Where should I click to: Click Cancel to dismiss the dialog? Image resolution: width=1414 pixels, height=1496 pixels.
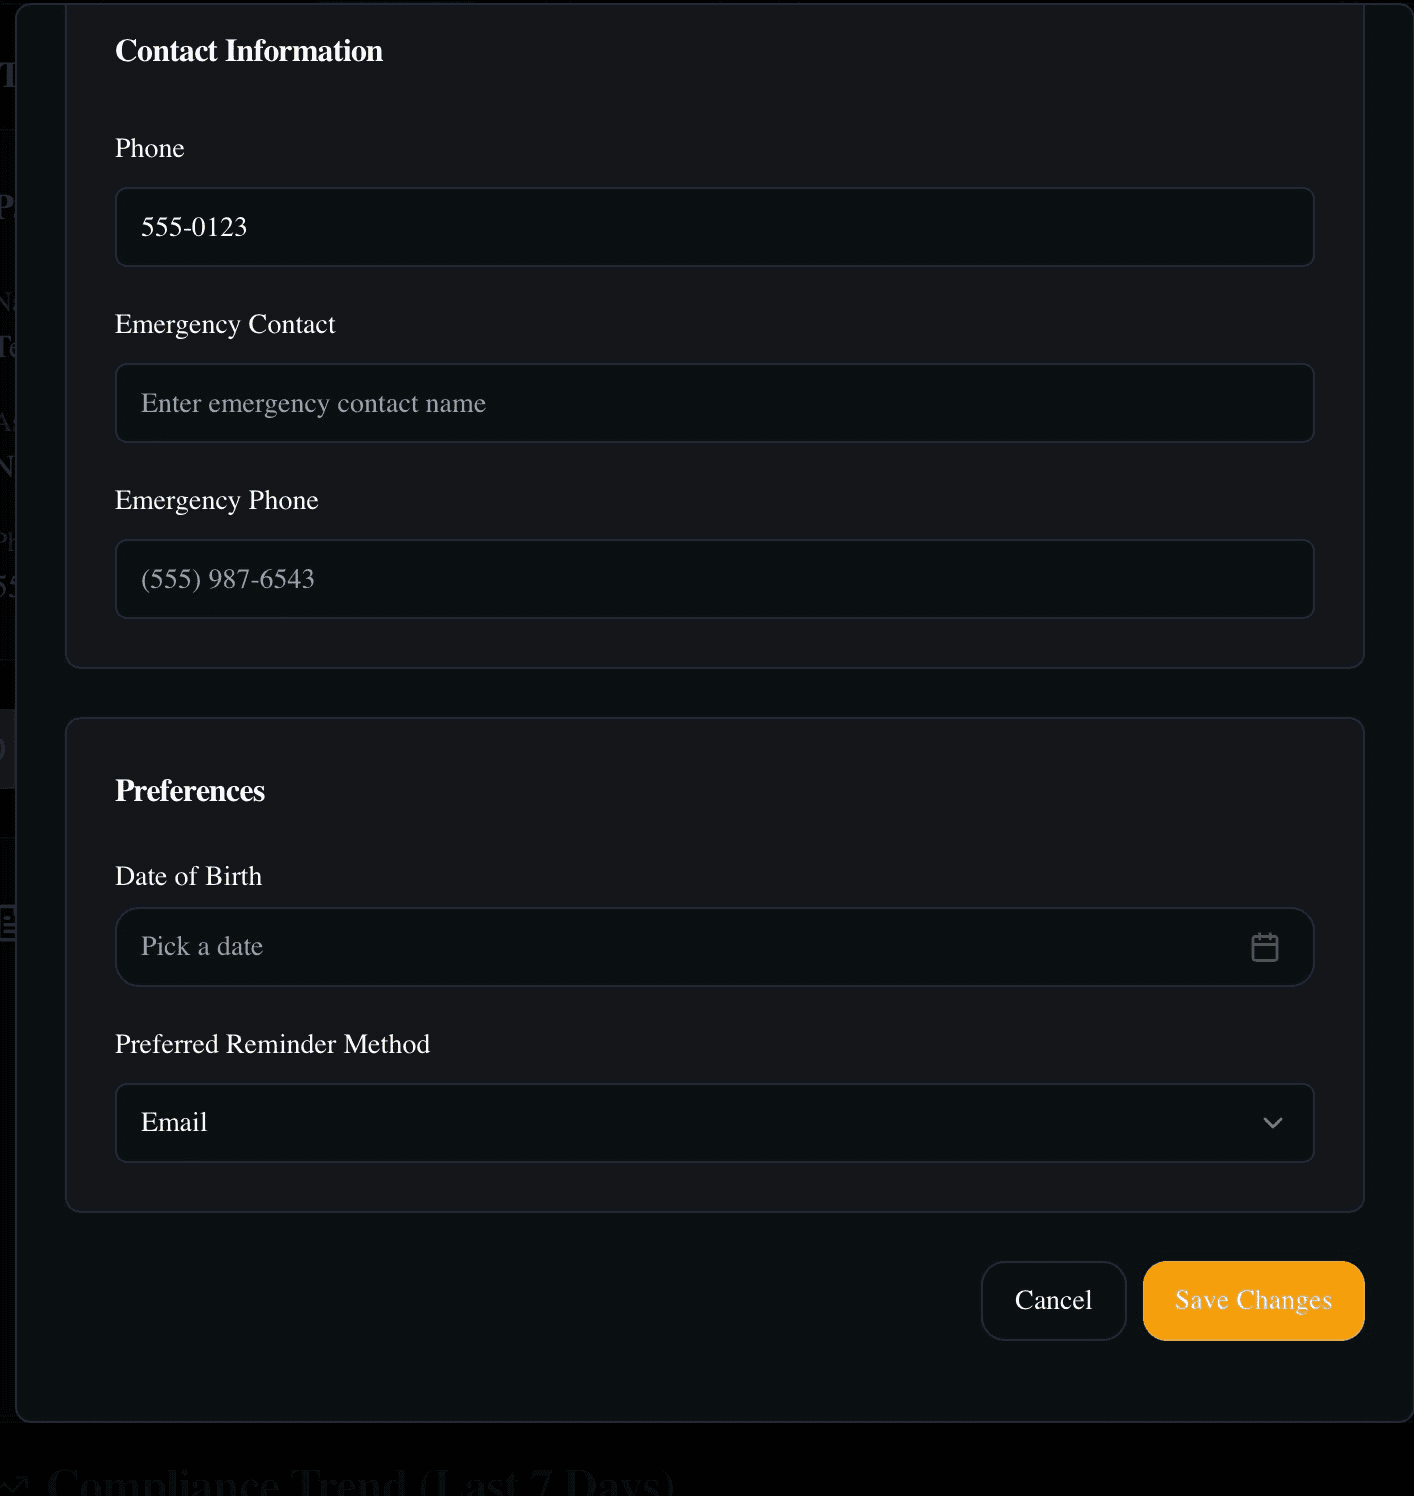(1053, 1300)
